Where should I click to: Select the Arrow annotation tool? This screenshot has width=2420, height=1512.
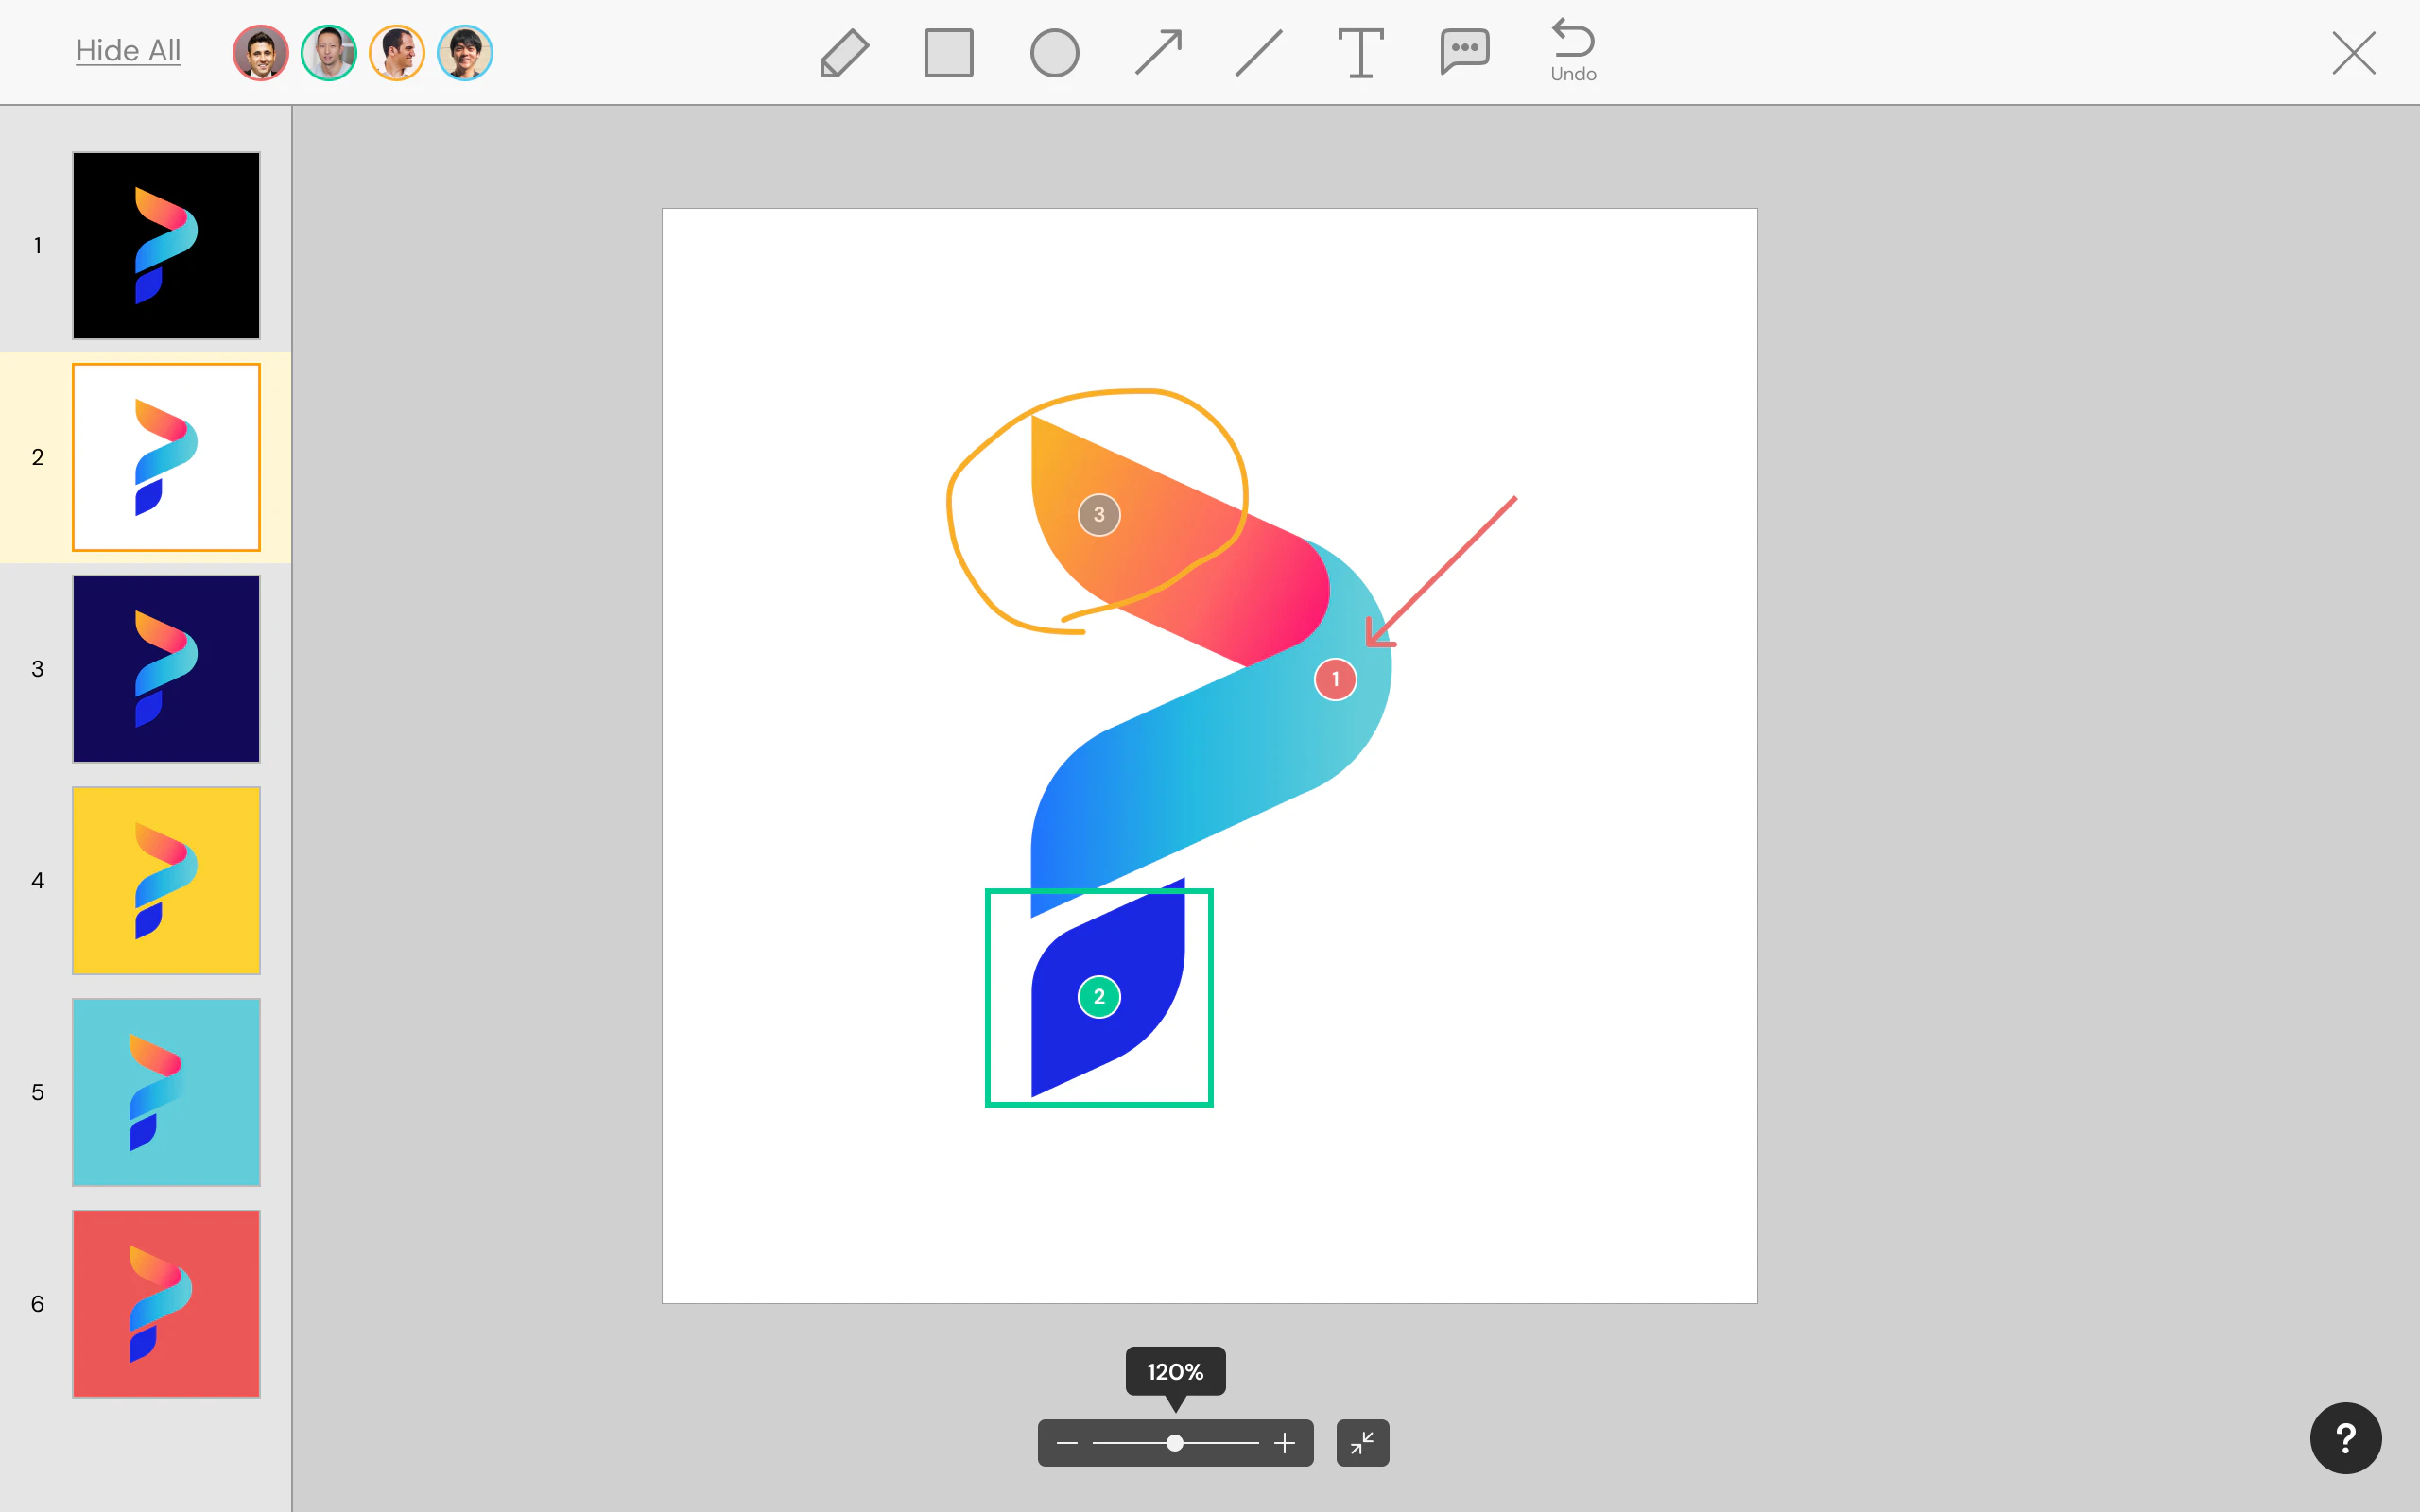click(1158, 52)
